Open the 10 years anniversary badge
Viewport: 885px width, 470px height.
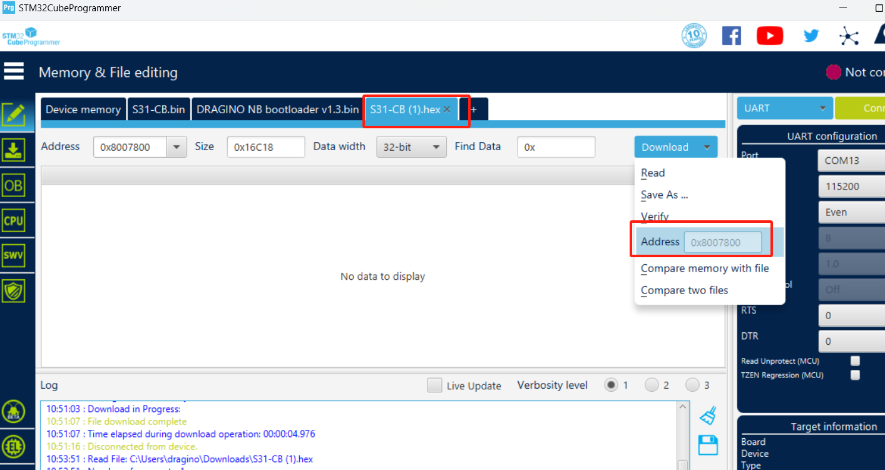(x=694, y=36)
